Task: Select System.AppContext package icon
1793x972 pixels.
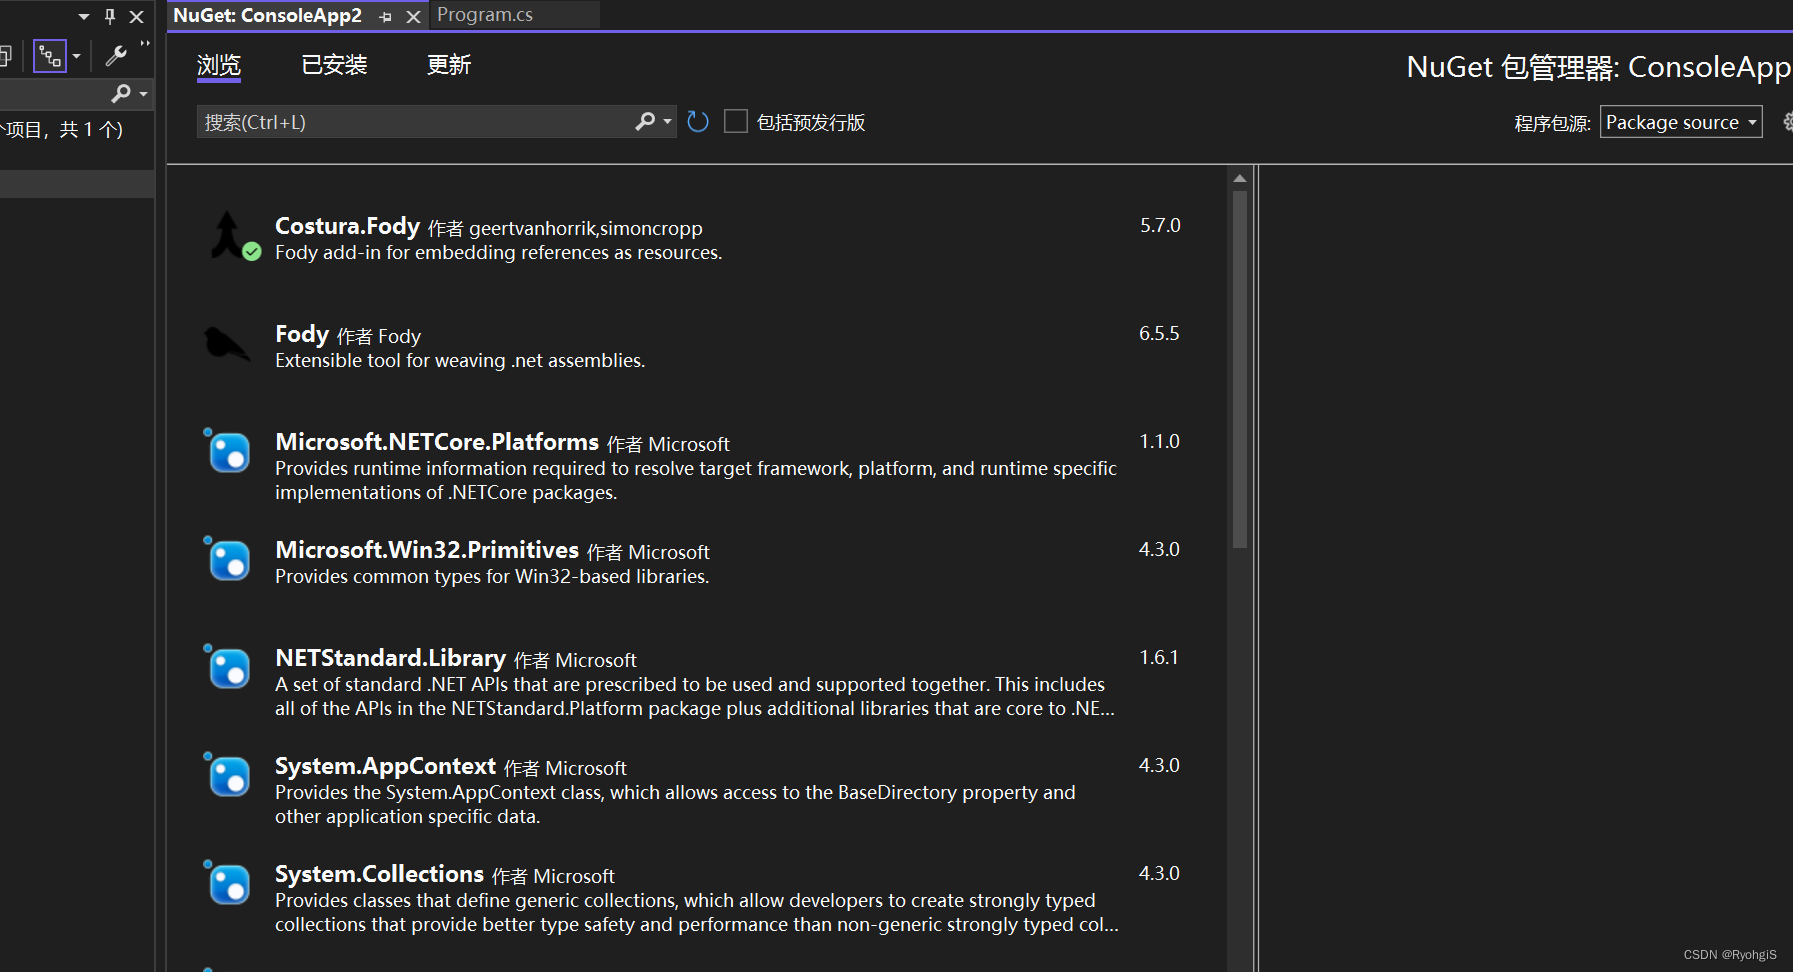Action: 228,775
